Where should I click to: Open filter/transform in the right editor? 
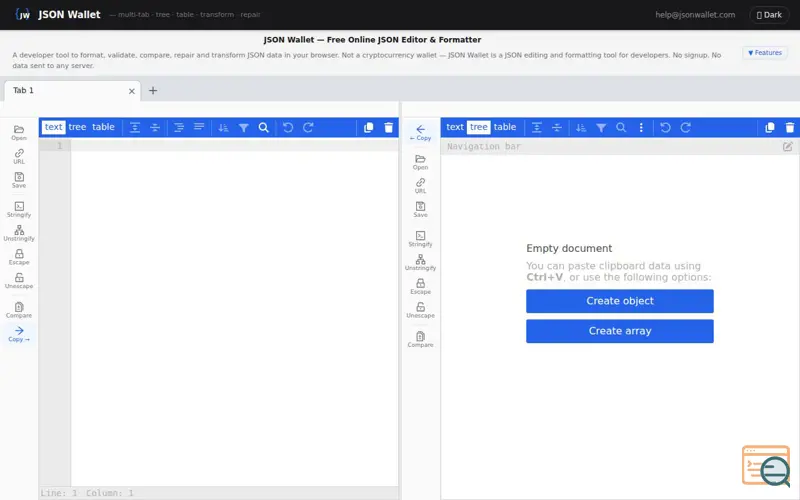tap(601, 128)
